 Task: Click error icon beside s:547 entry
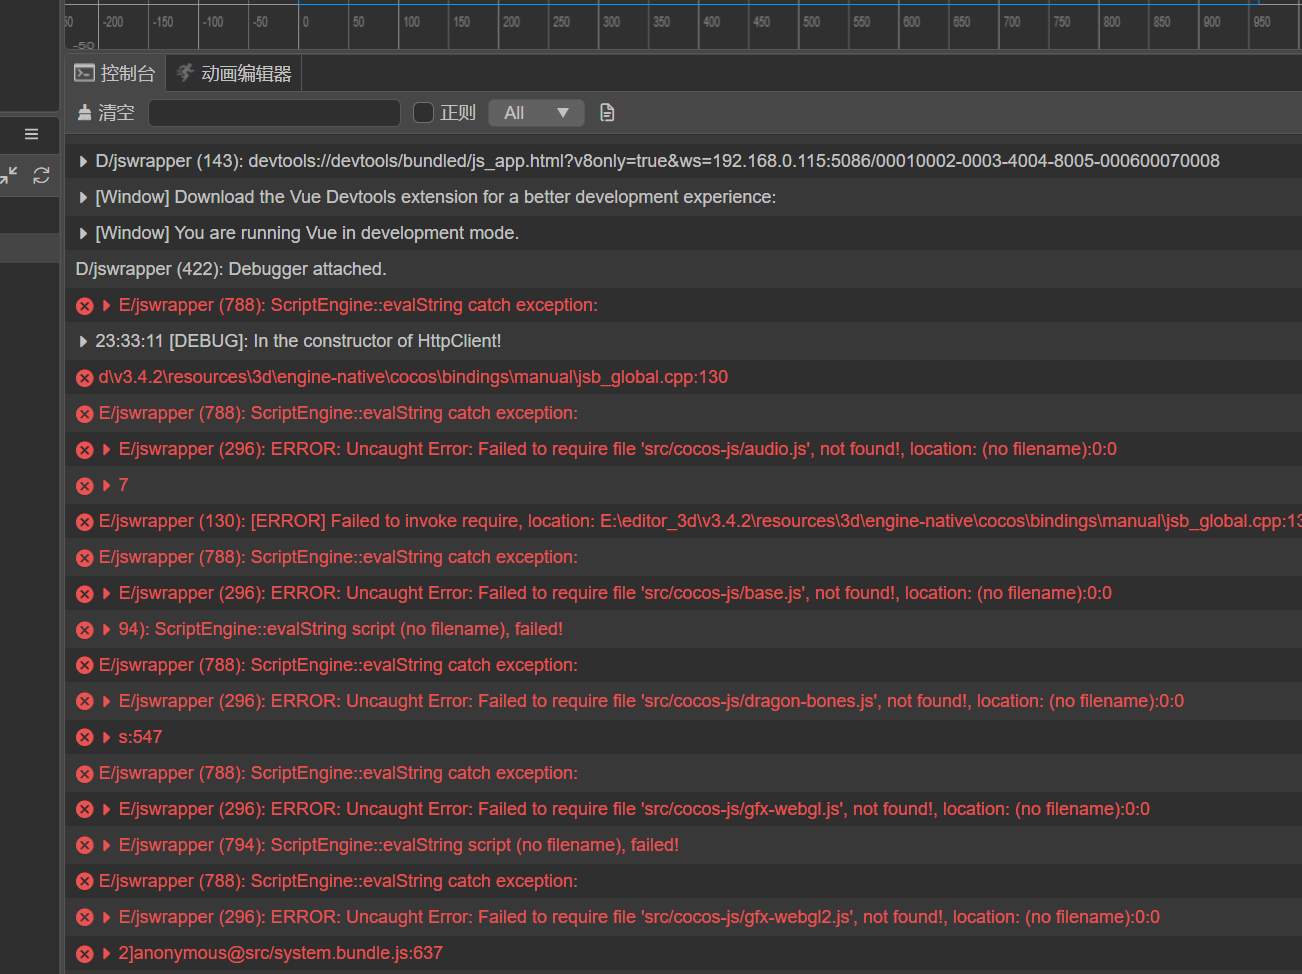[x=85, y=738]
